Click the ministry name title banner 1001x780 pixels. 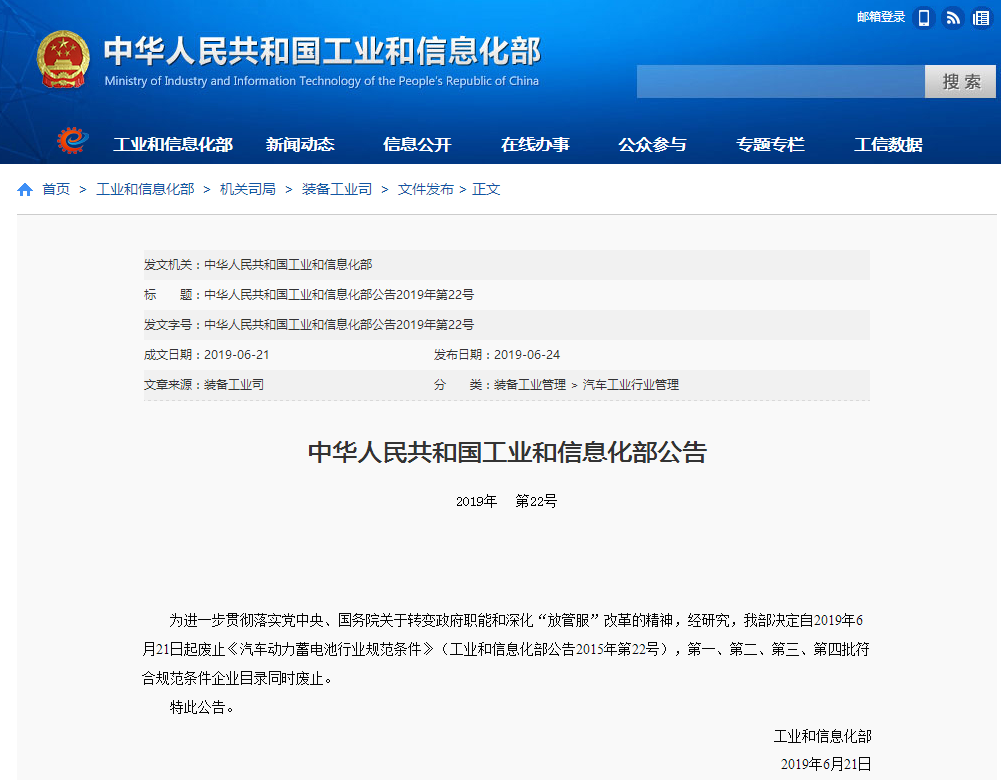pyautogui.click(x=322, y=51)
